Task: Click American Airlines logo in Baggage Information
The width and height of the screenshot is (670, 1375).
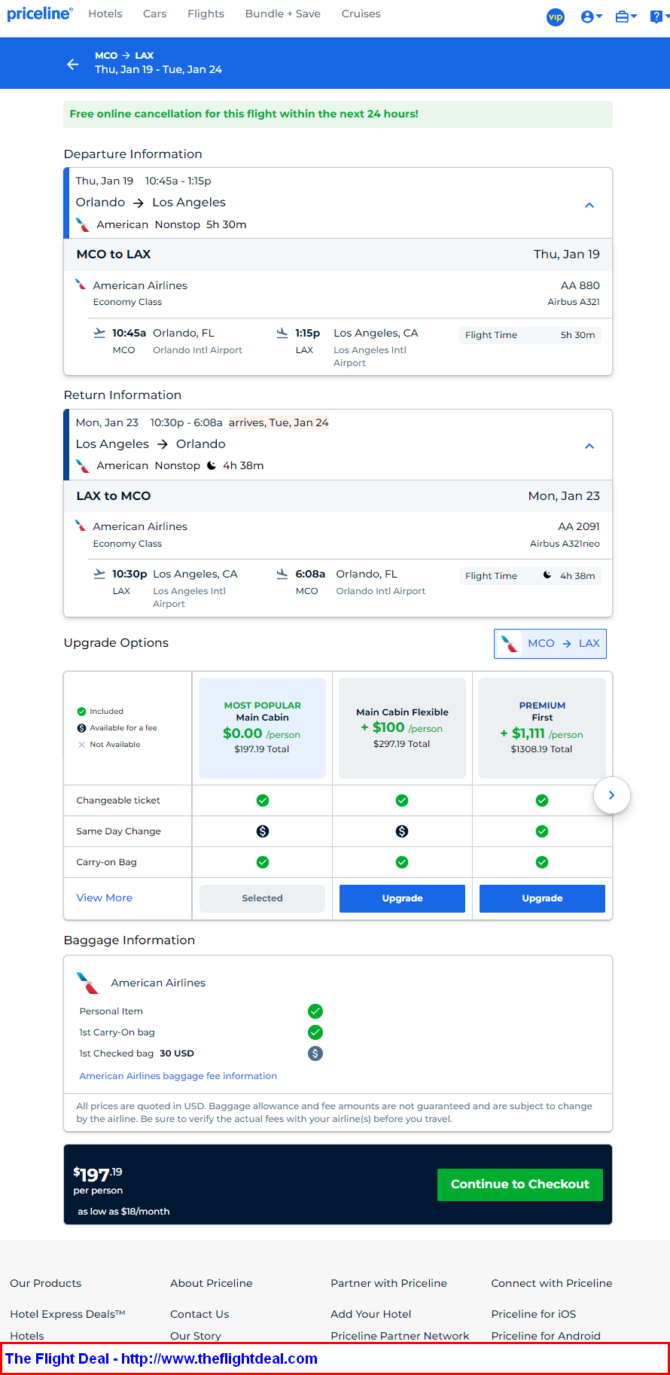Action: coord(88,983)
